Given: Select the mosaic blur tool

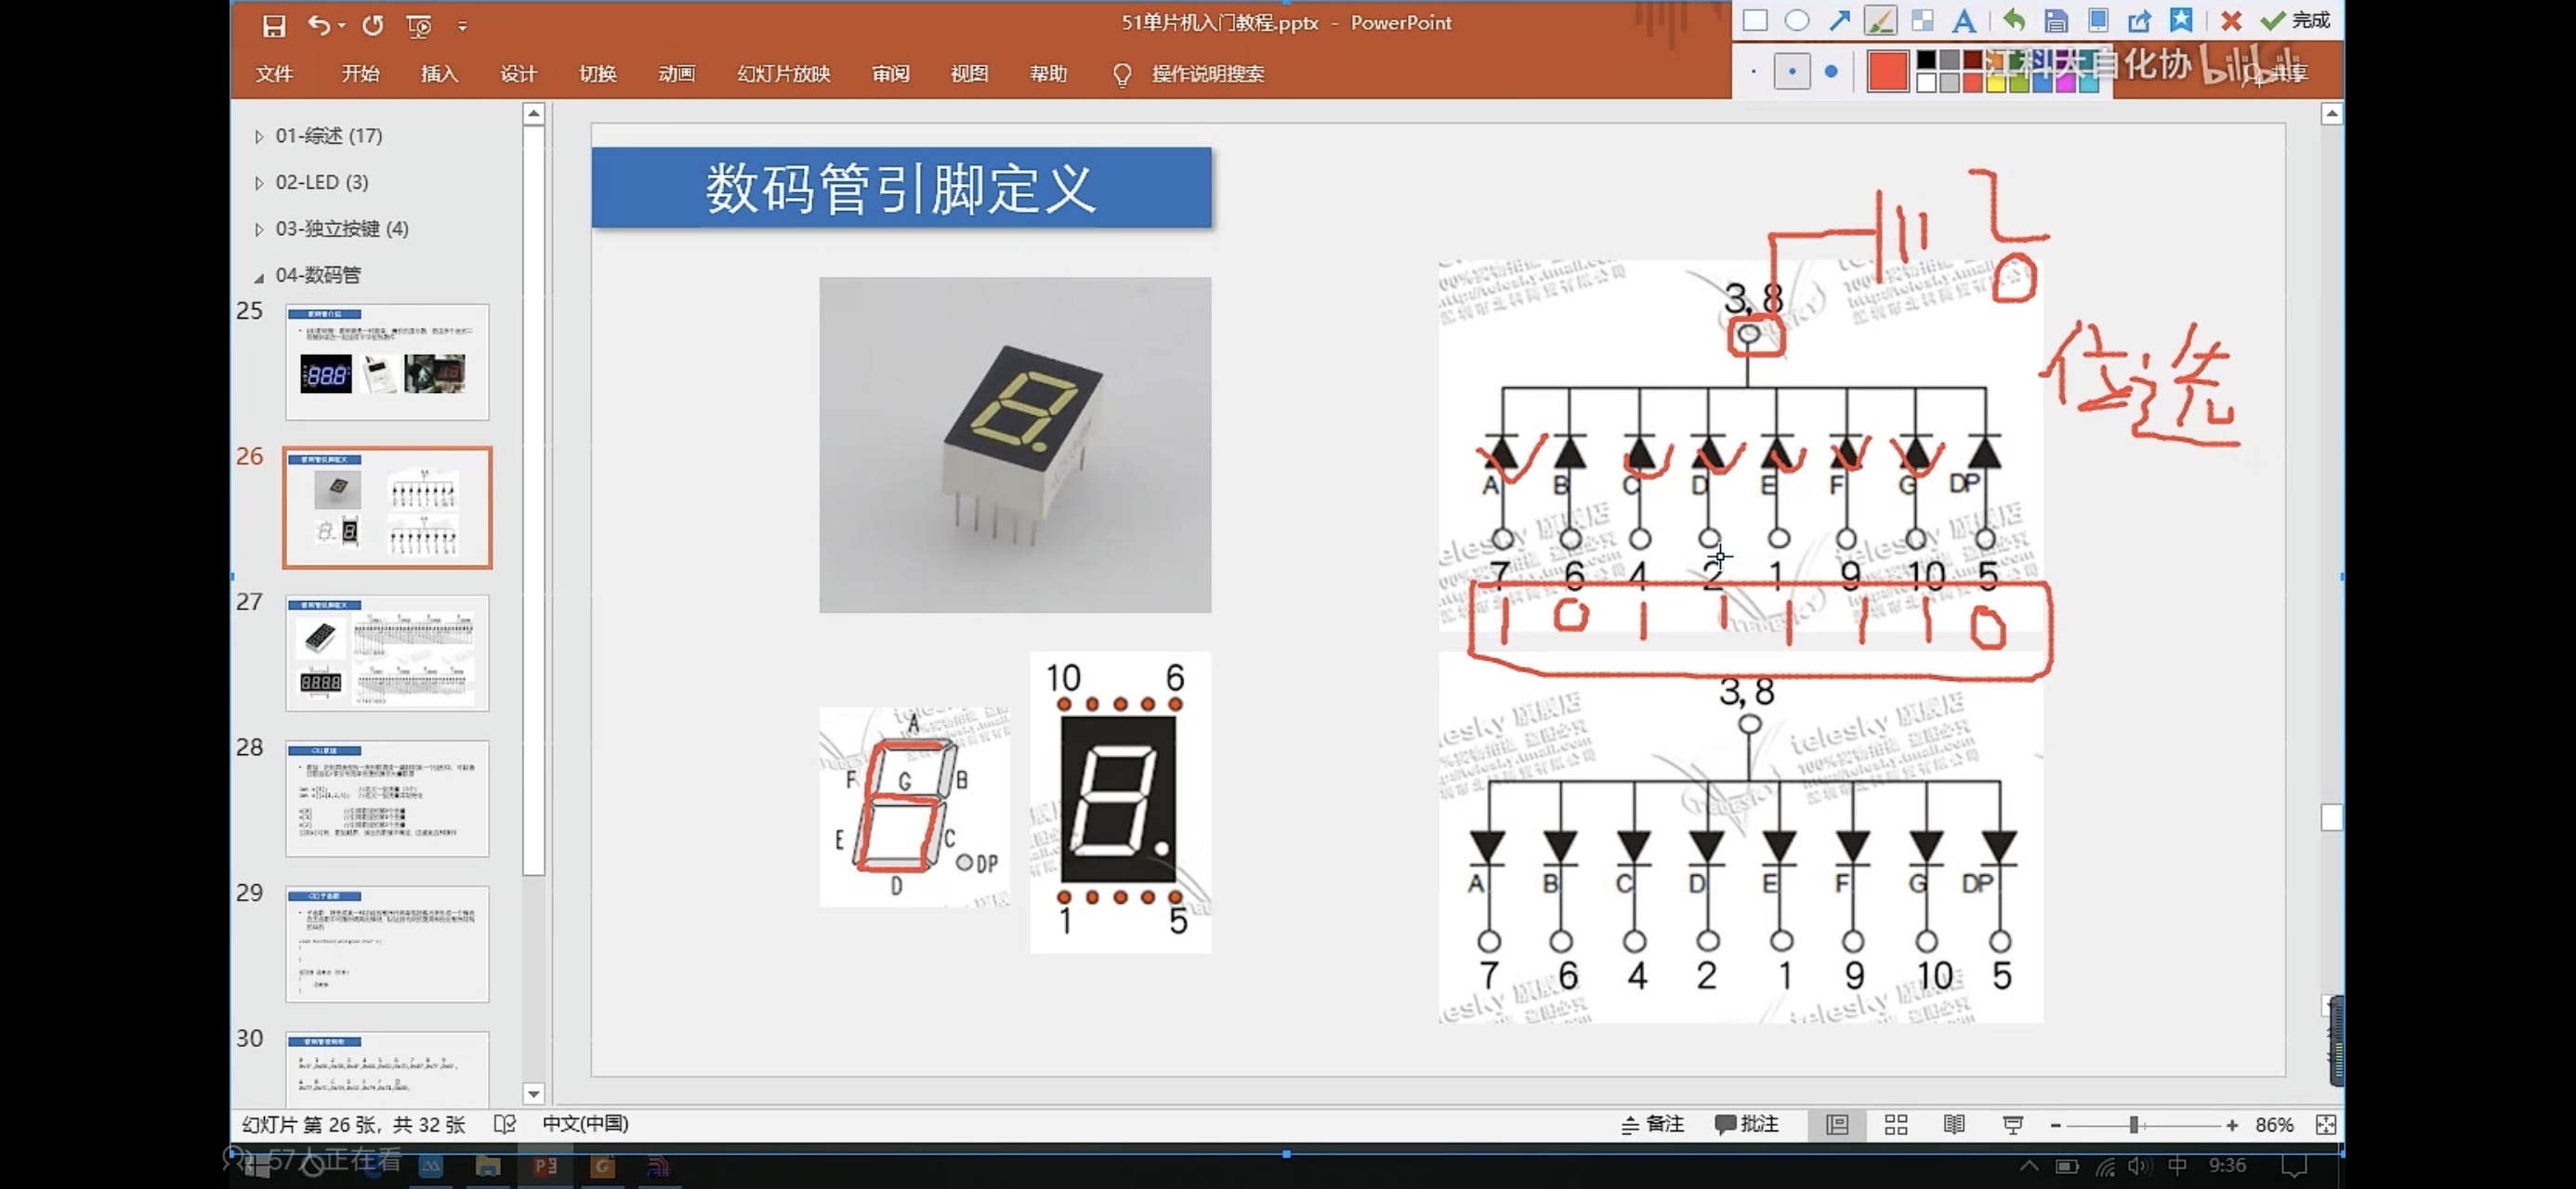Looking at the screenshot, I should click(x=1922, y=21).
